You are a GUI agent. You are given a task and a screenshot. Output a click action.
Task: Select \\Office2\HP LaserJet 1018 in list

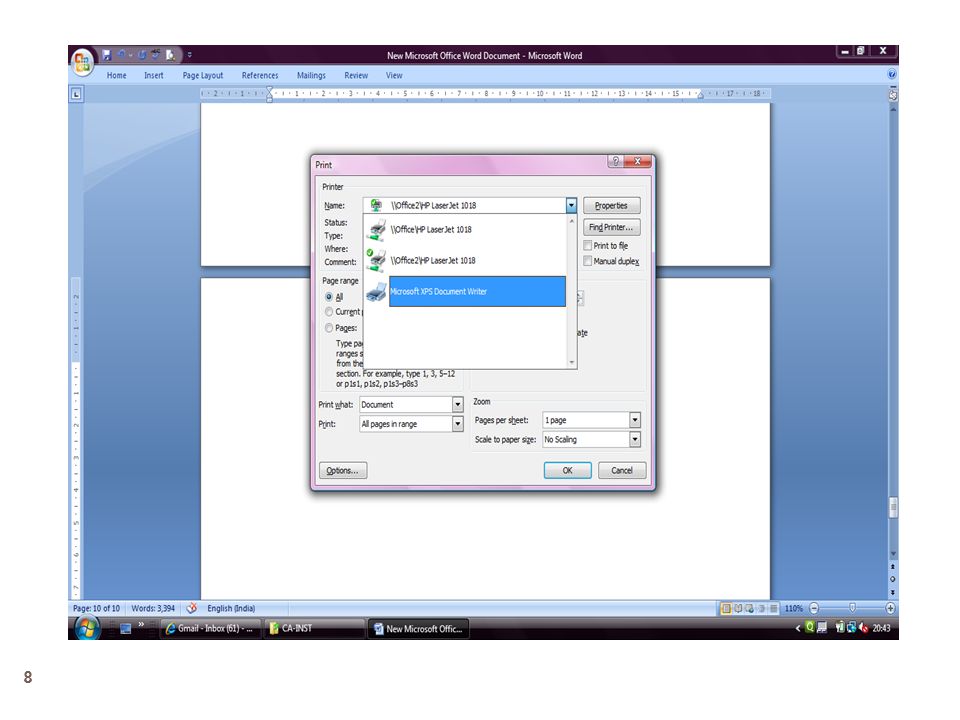click(x=466, y=261)
